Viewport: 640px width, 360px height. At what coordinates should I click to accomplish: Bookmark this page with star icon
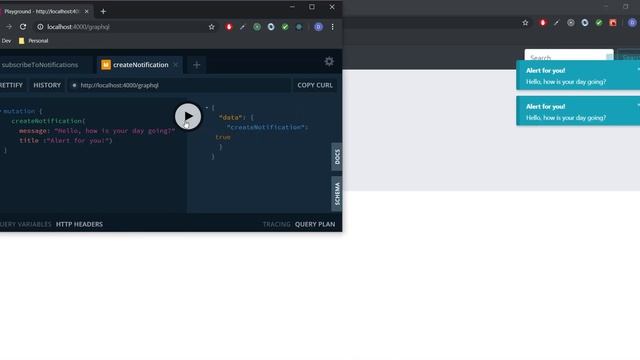tap(211, 27)
